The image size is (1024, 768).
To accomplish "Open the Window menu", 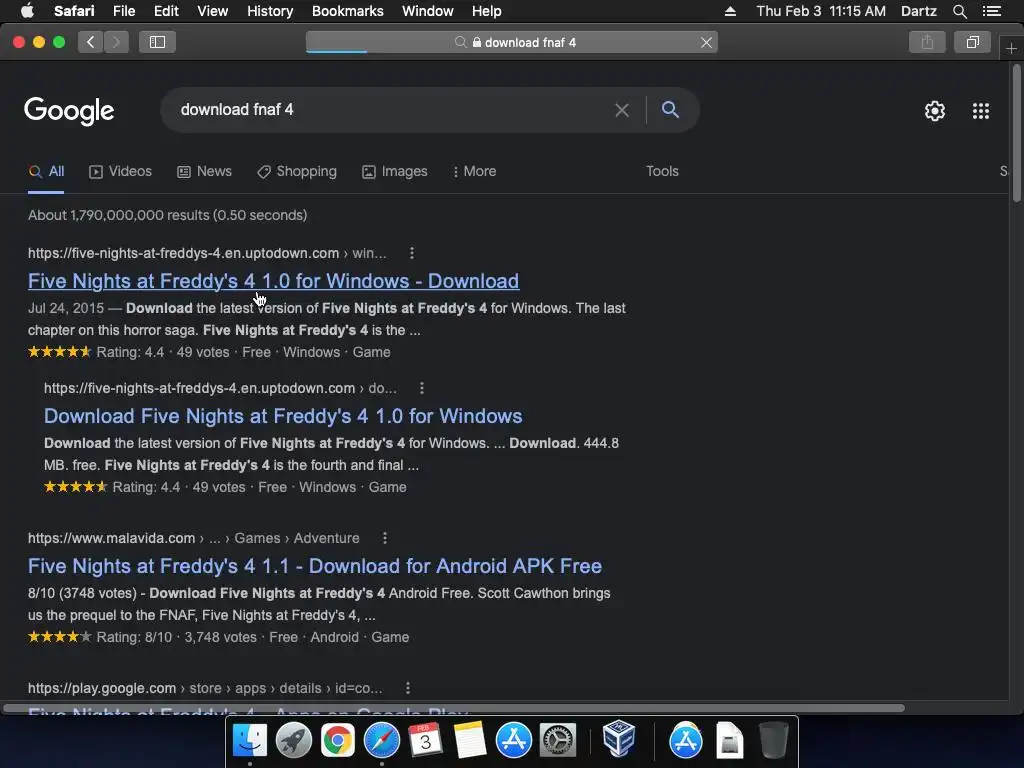I will pyautogui.click(x=428, y=11).
